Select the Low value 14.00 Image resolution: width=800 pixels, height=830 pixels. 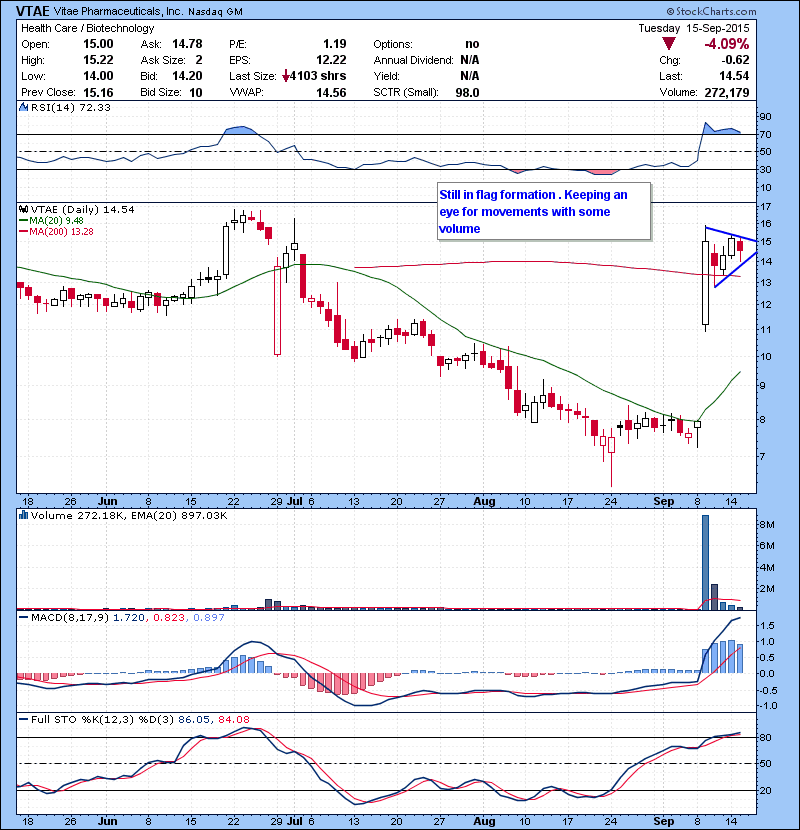[98, 76]
